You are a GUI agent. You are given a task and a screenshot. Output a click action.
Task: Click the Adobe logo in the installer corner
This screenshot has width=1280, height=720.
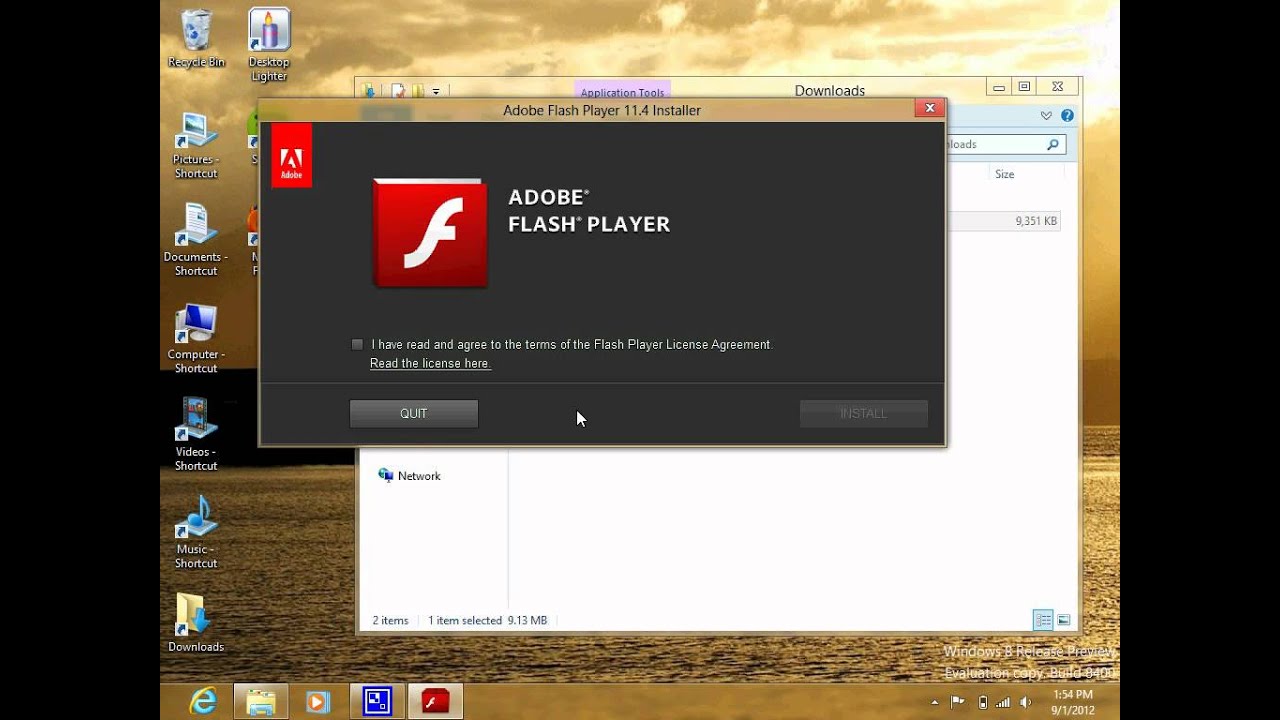(291, 156)
